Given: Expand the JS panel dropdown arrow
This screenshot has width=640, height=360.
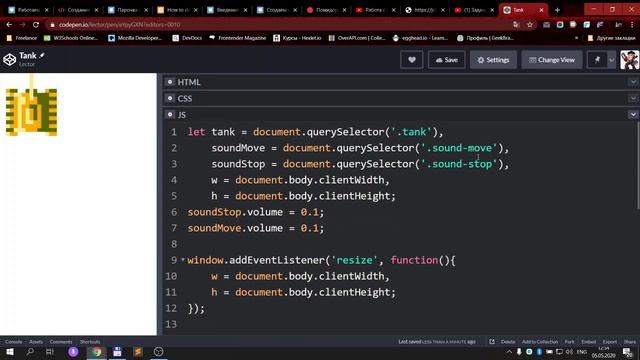Looking at the screenshot, I should click(x=633, y=115).
